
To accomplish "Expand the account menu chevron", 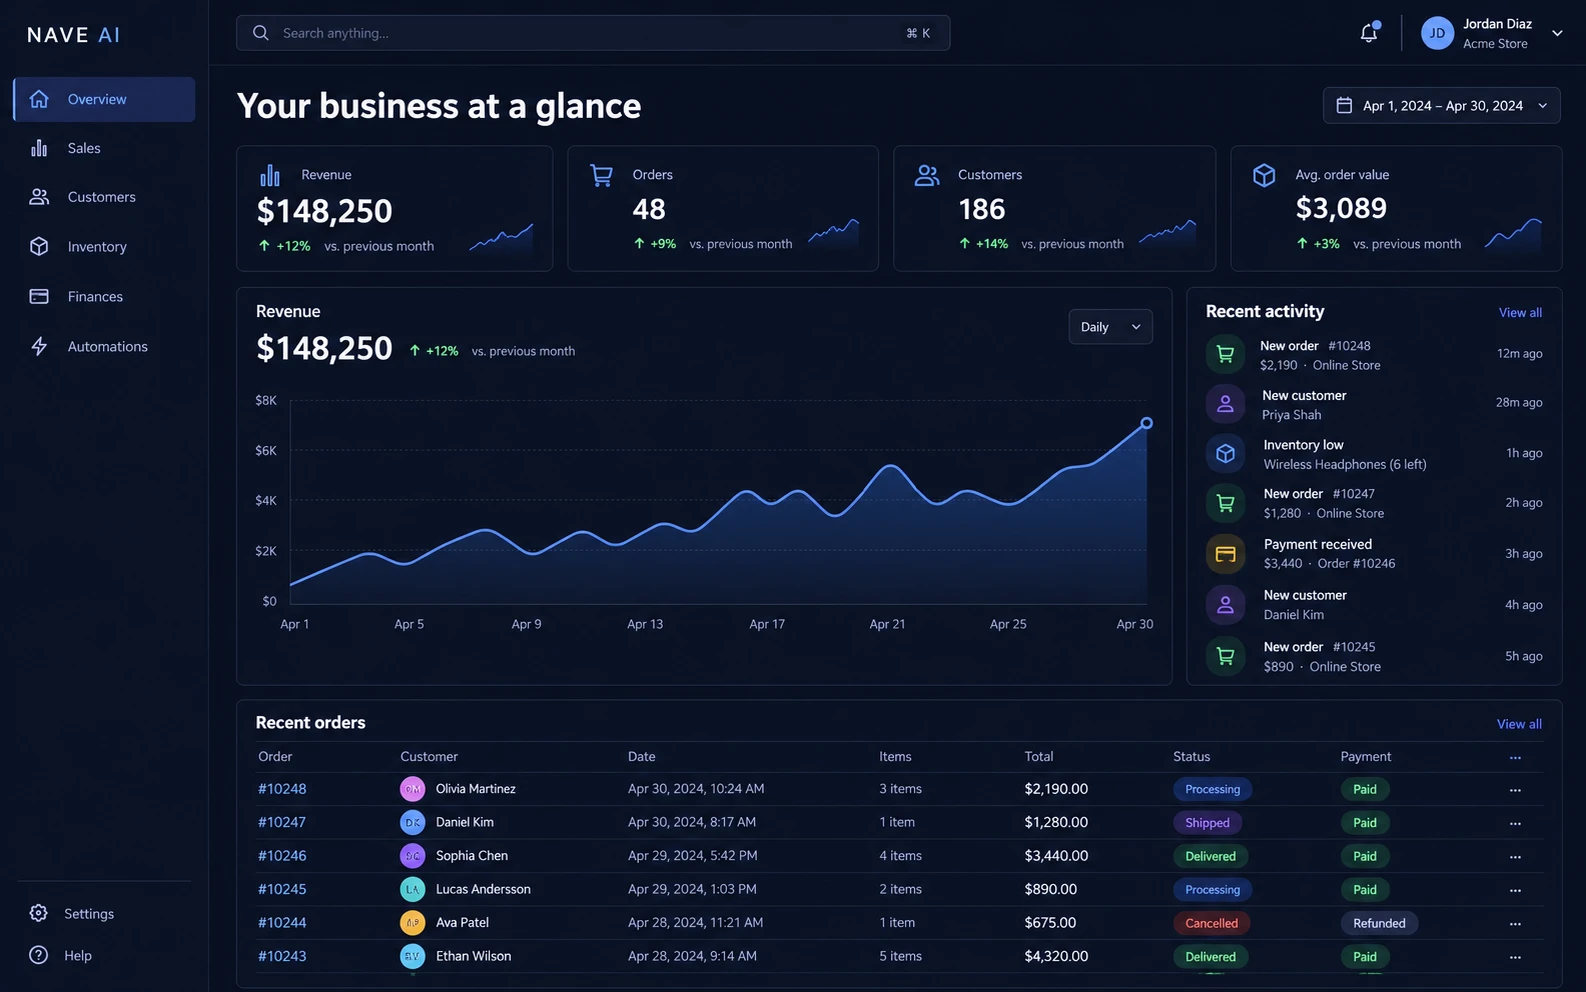I will (x=1557, y=33).
